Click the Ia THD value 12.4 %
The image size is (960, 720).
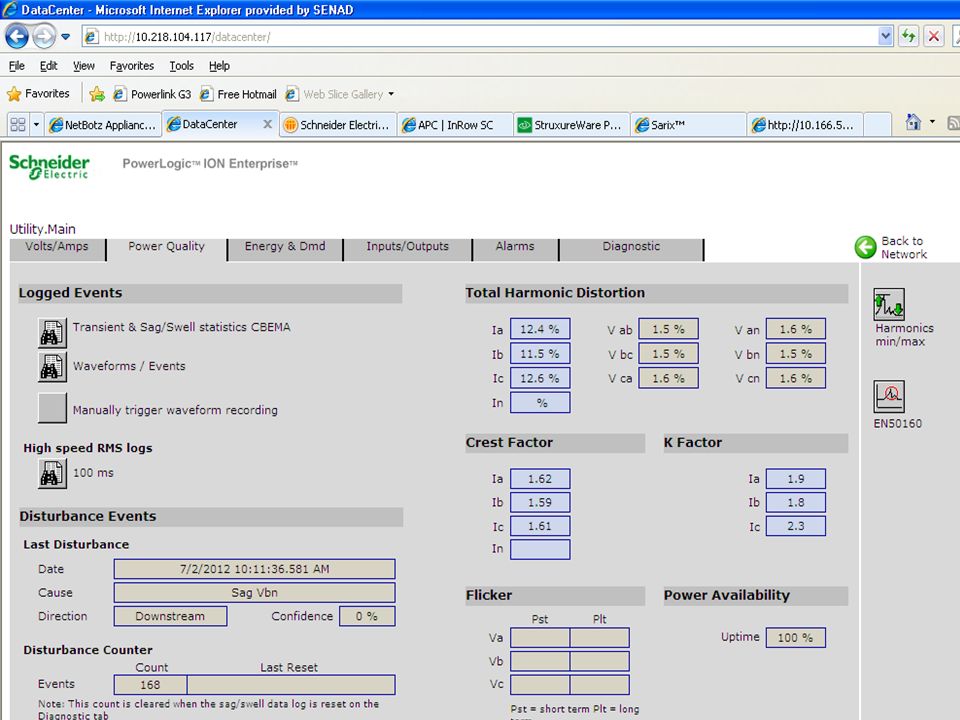point(540,329)
